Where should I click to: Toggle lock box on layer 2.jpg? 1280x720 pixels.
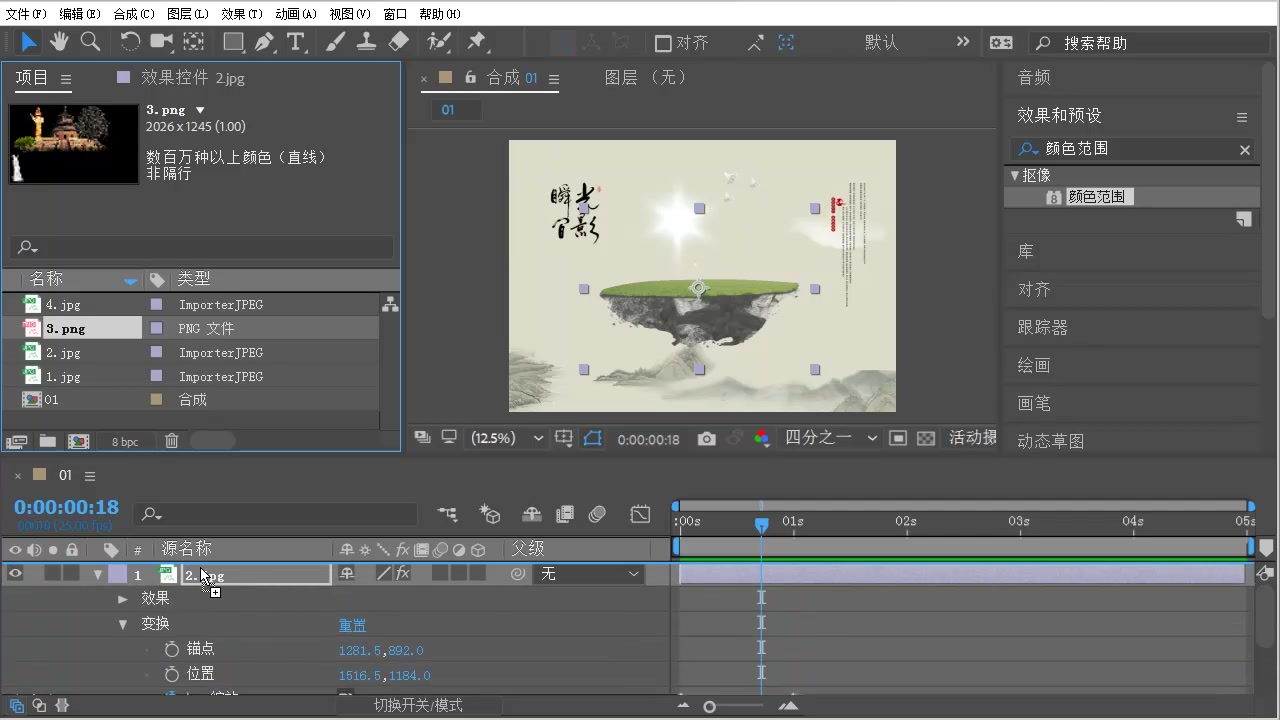pos(71,573)
